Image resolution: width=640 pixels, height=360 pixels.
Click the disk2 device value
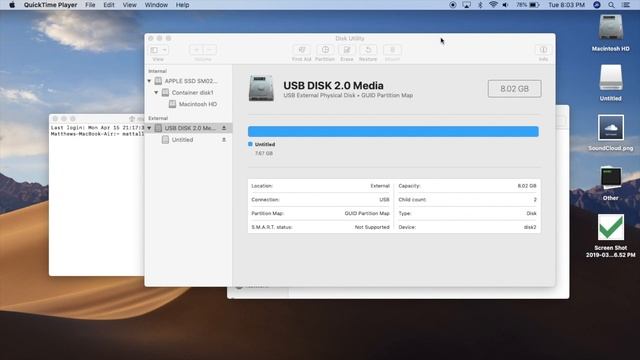[x=530, y=227]
